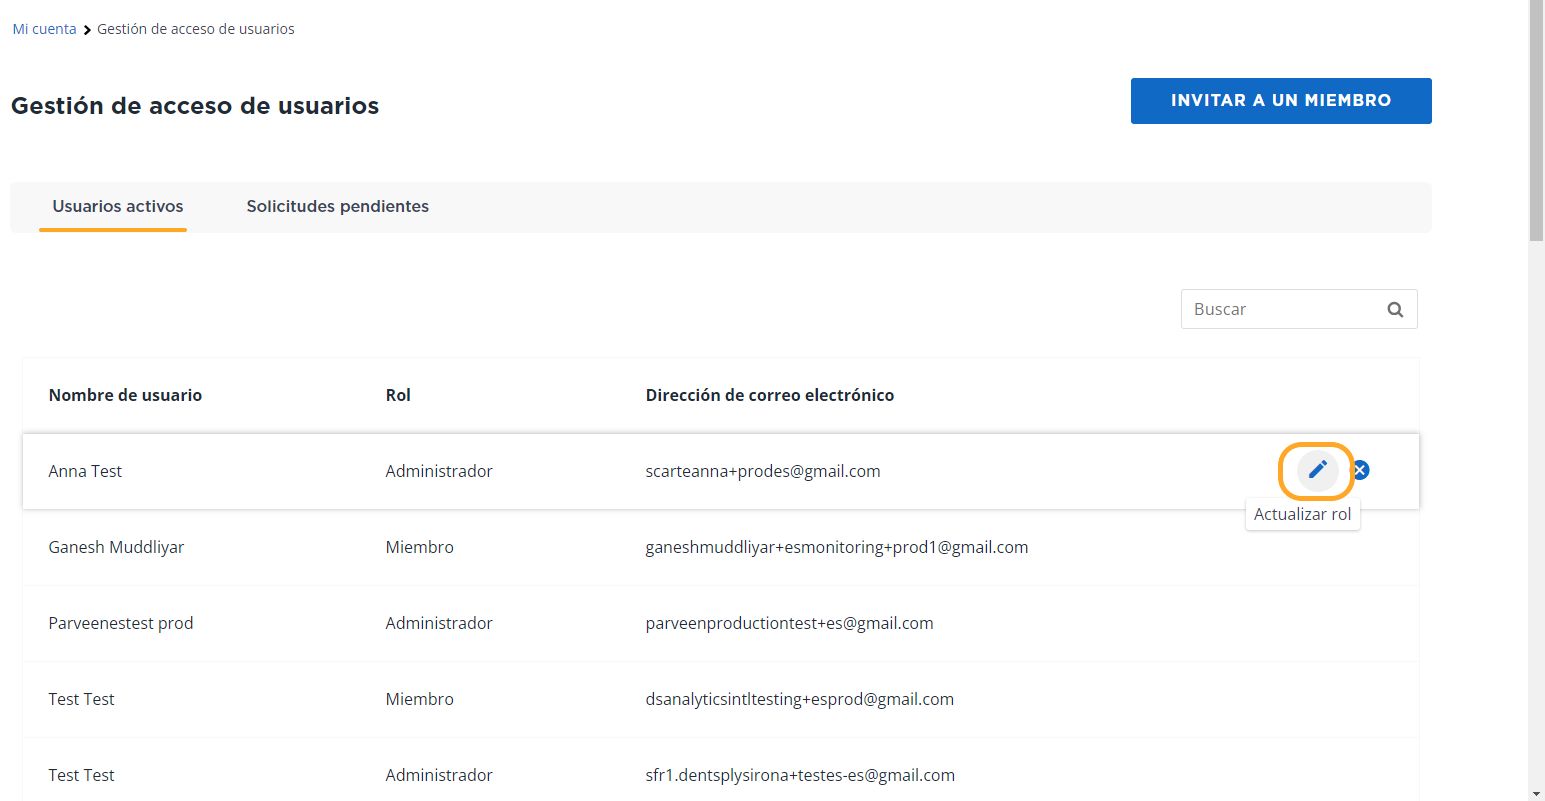The height and width of the screenshot is (801, 1545).
Task: Open the Solicitudes pendientes tab
Action: (338, 206)
